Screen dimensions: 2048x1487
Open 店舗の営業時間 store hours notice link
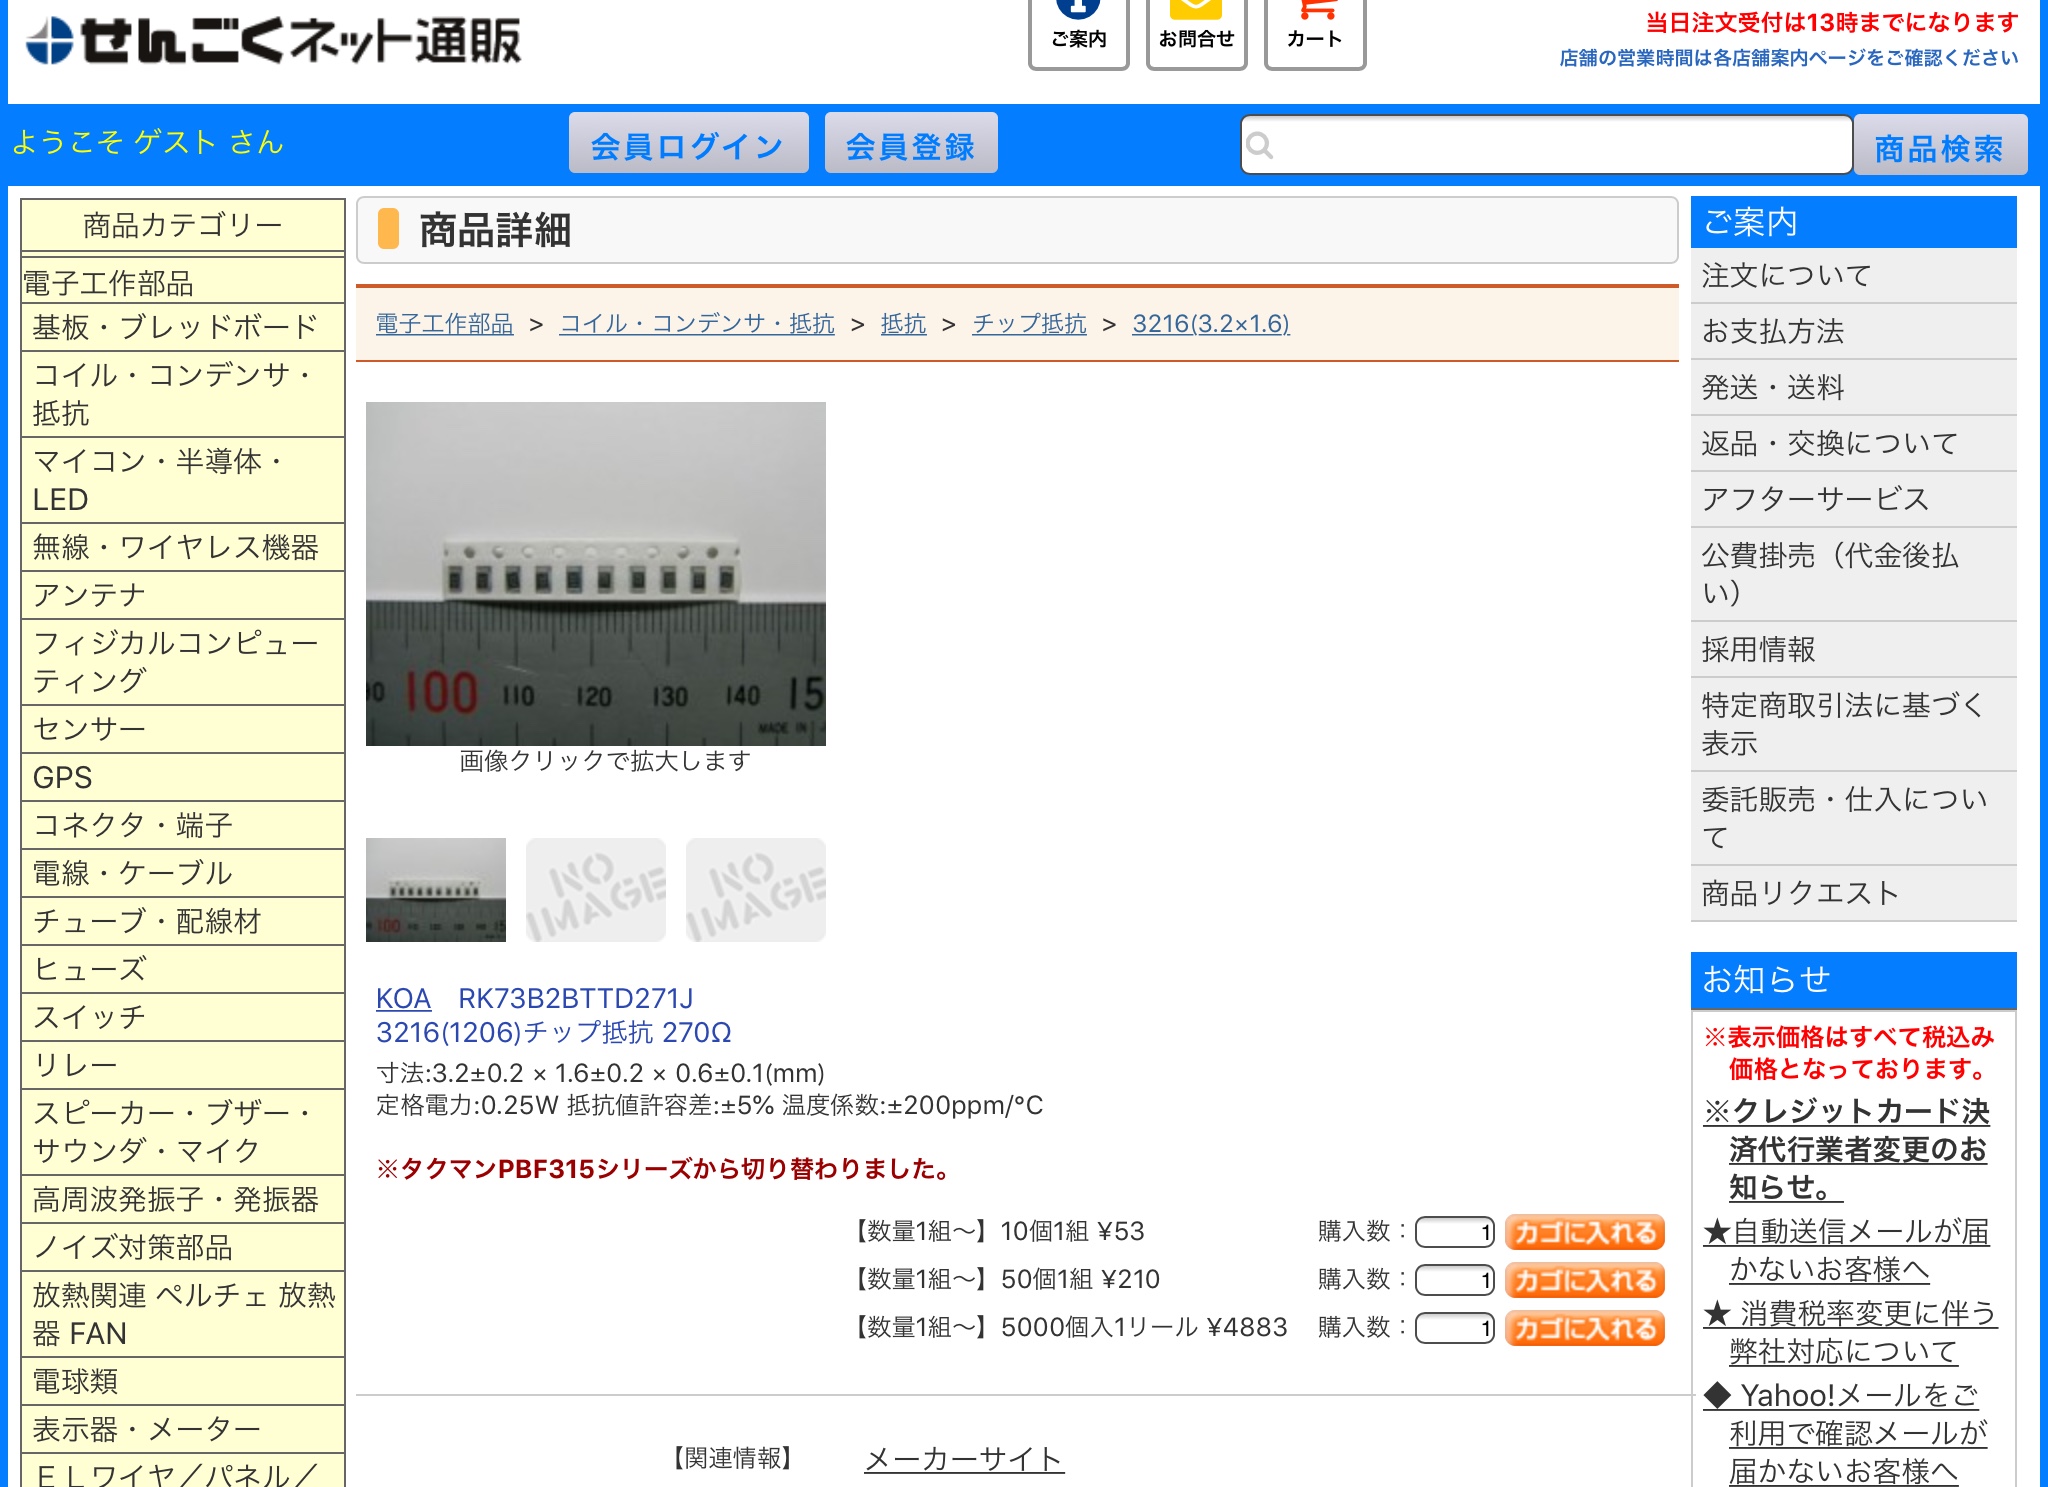click(x=1789, y=58)
